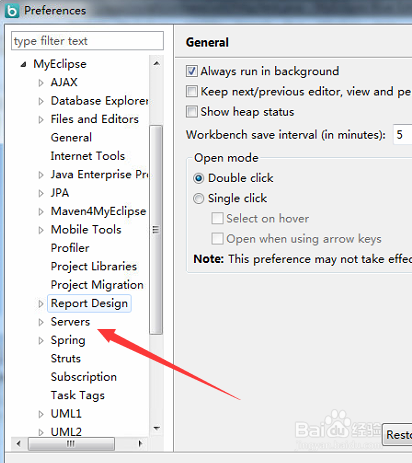Open Task Tags preferences

tap(78, 395)
